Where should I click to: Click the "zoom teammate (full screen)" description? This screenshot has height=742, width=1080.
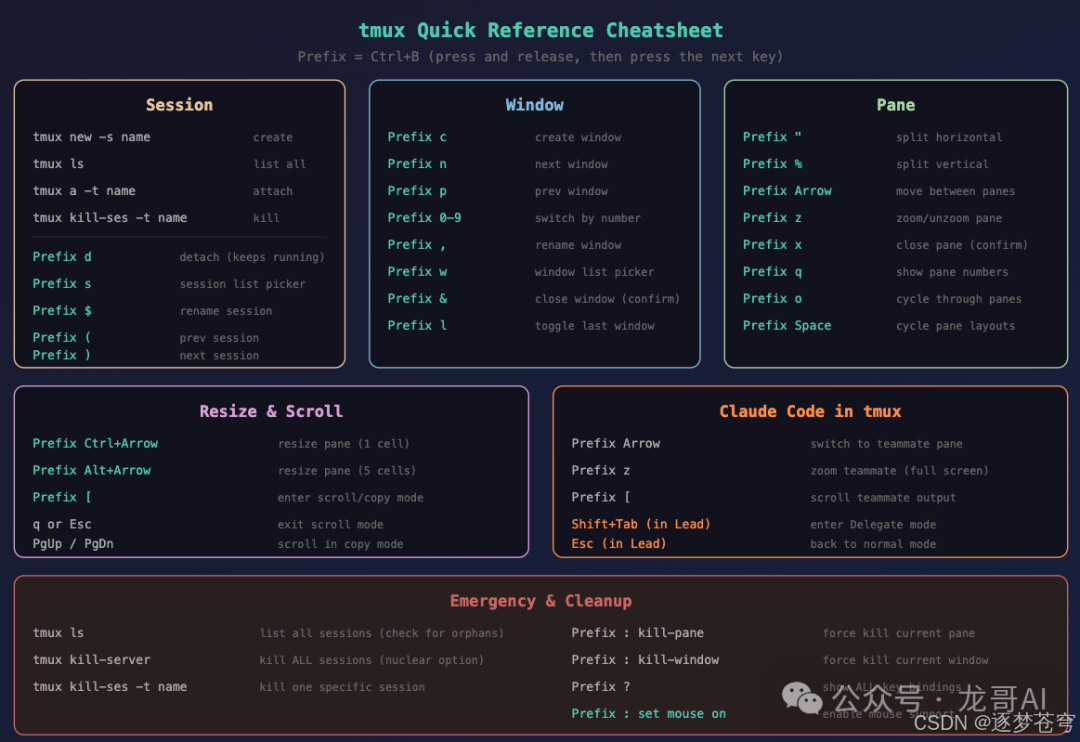click(x=899, y=471)
